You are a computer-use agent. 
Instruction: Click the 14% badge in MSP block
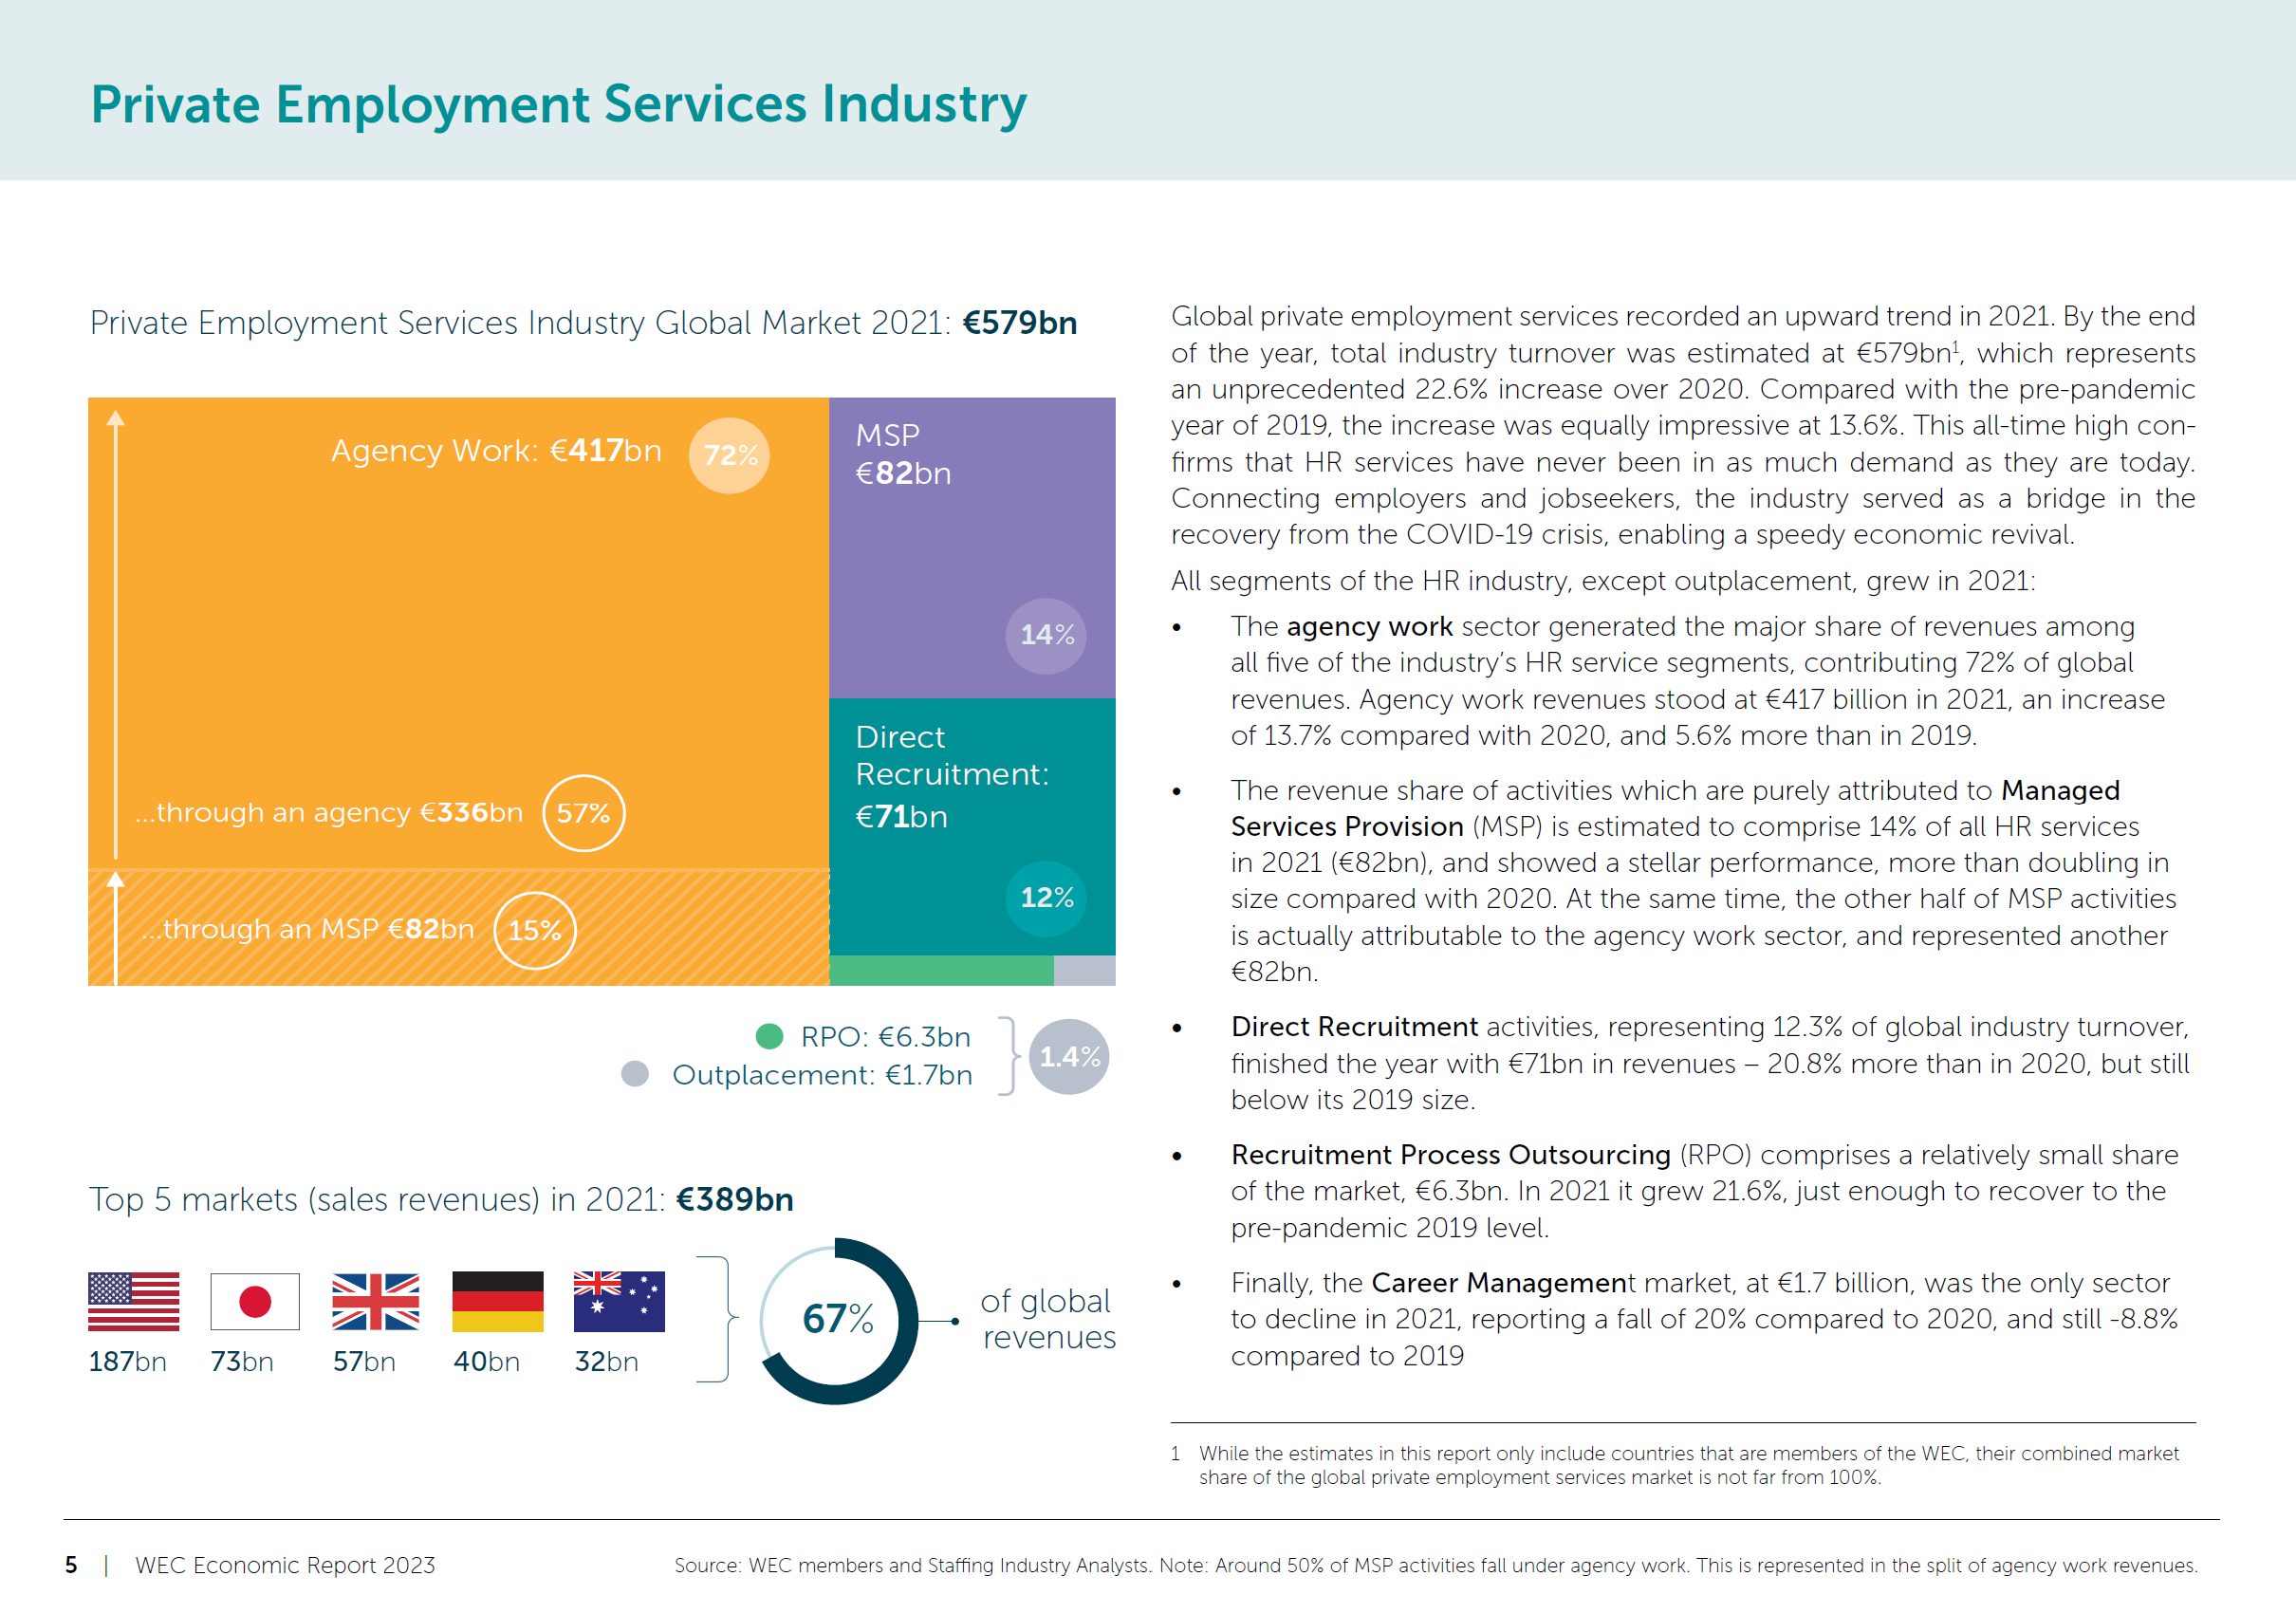point(1046,635)
